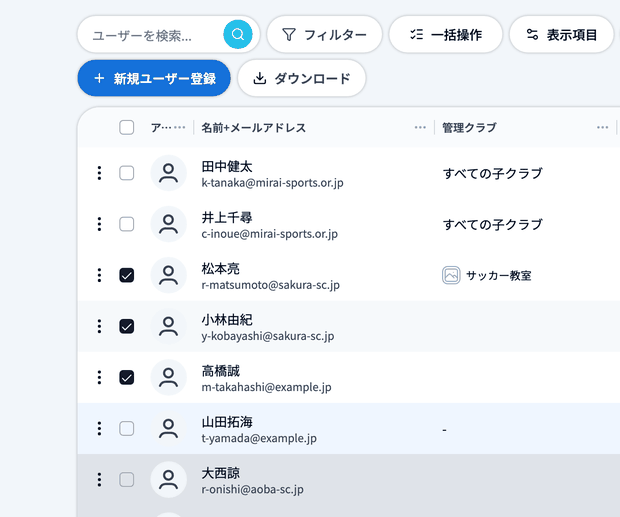This screenshot has height=517, width=620.
Task: Click the avatar icon of 田中健太
Action: pos(168,173)
